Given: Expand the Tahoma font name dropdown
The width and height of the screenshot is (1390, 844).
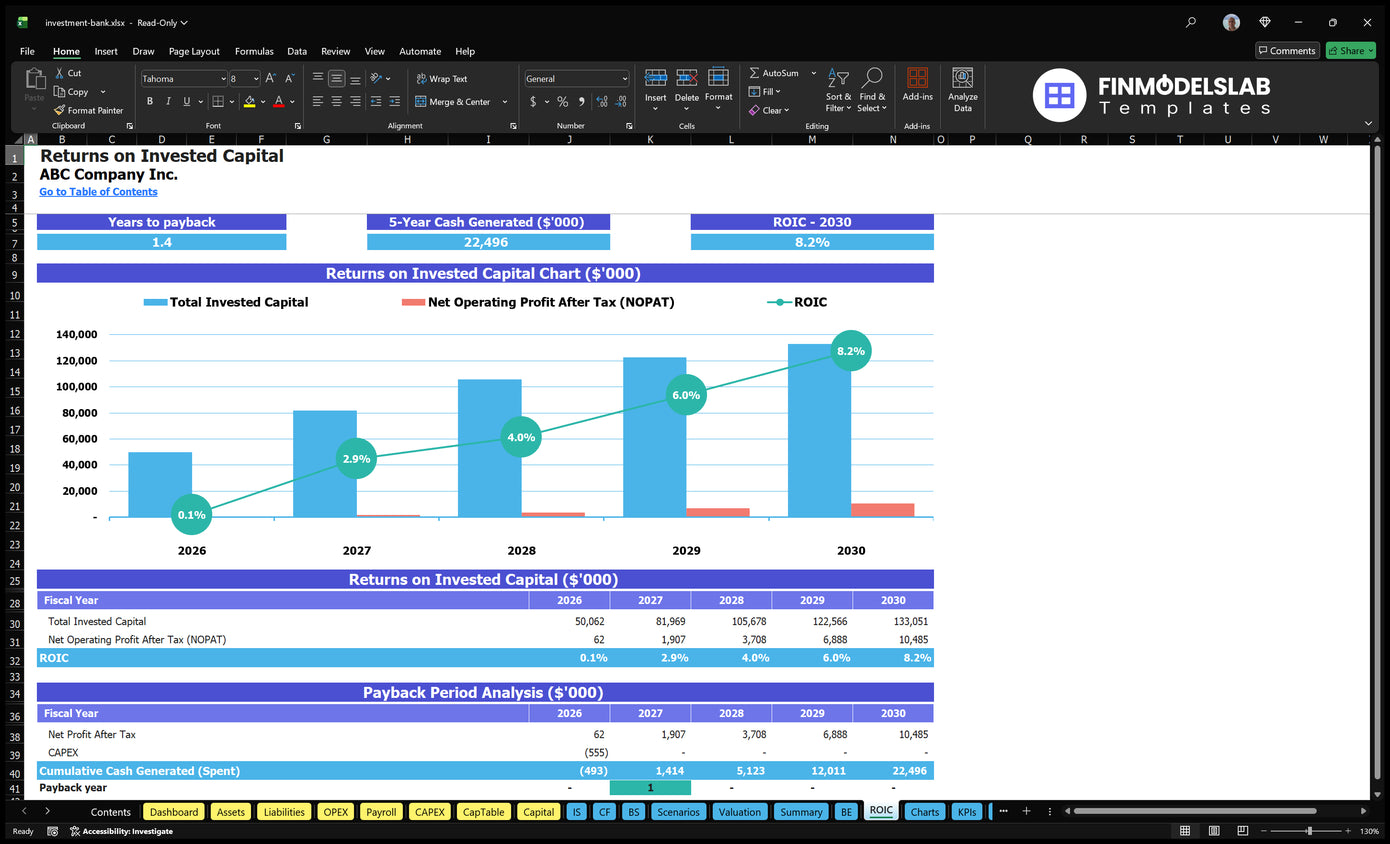Looking at the screenshot, I should tap(222, 79).
